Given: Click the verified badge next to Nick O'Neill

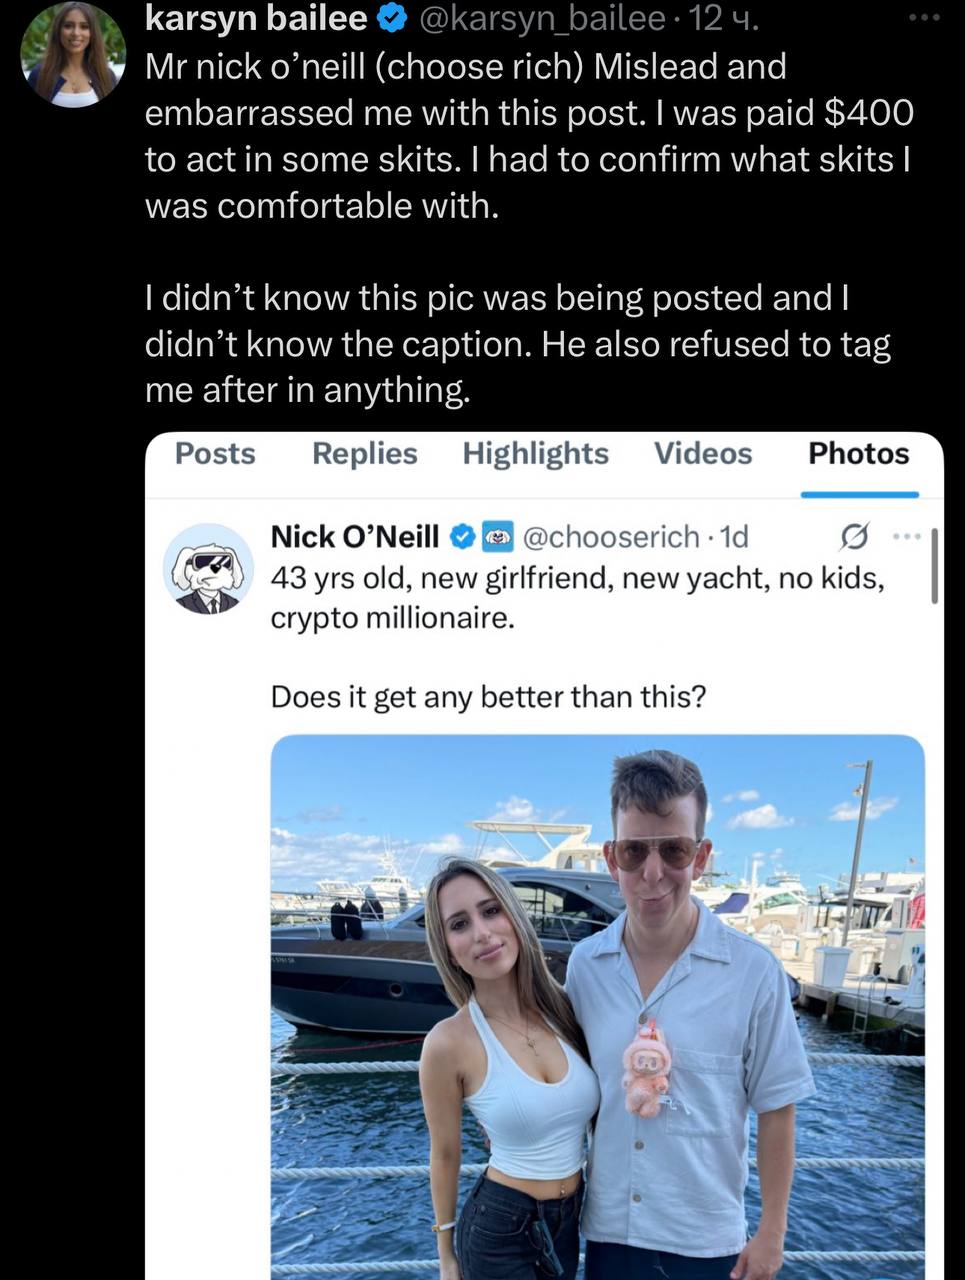Looking at the screenshot, I should (462, 537).
